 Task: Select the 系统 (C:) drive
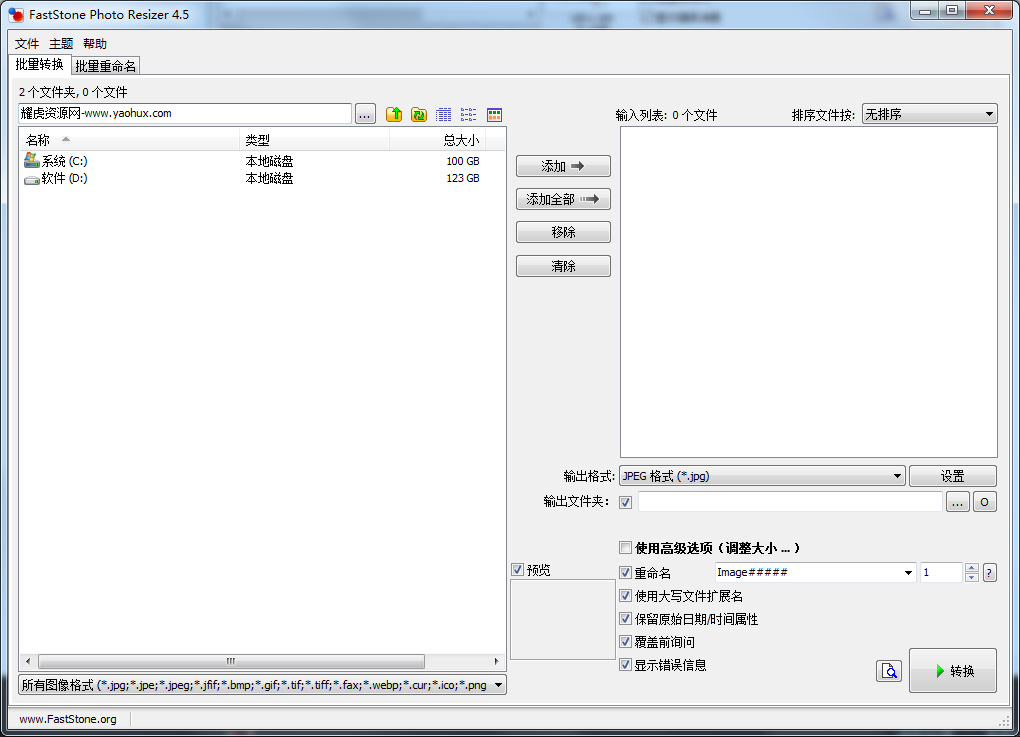(65, 161)
